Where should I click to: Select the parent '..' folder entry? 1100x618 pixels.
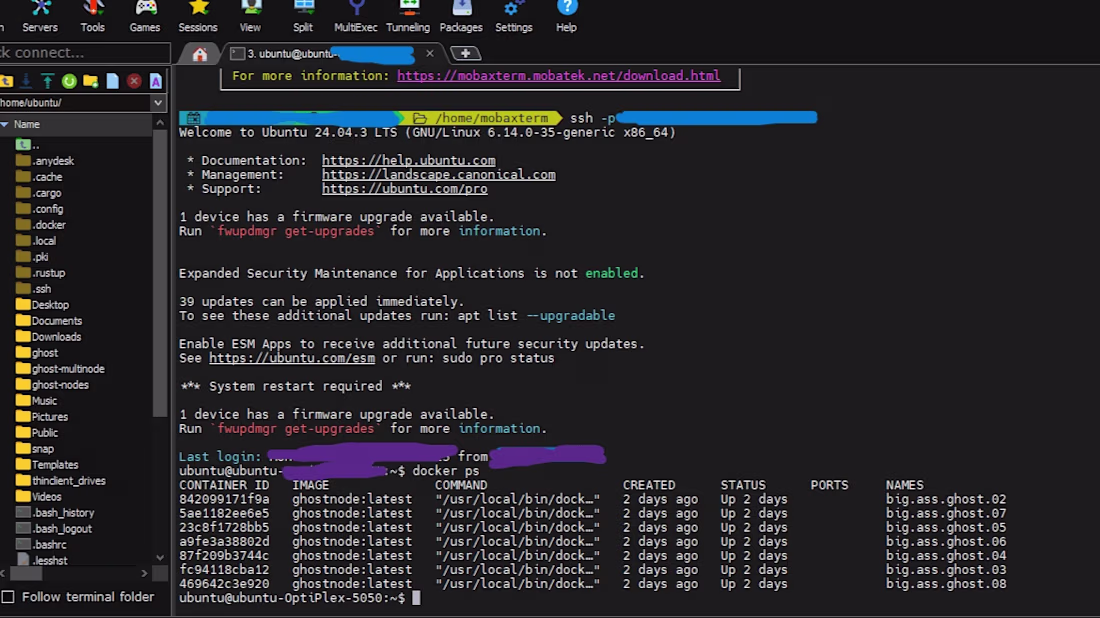[x=28, y=145]
